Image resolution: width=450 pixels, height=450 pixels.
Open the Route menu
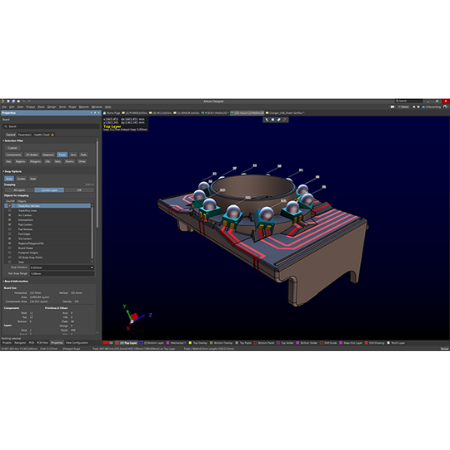tap(72, 107)
